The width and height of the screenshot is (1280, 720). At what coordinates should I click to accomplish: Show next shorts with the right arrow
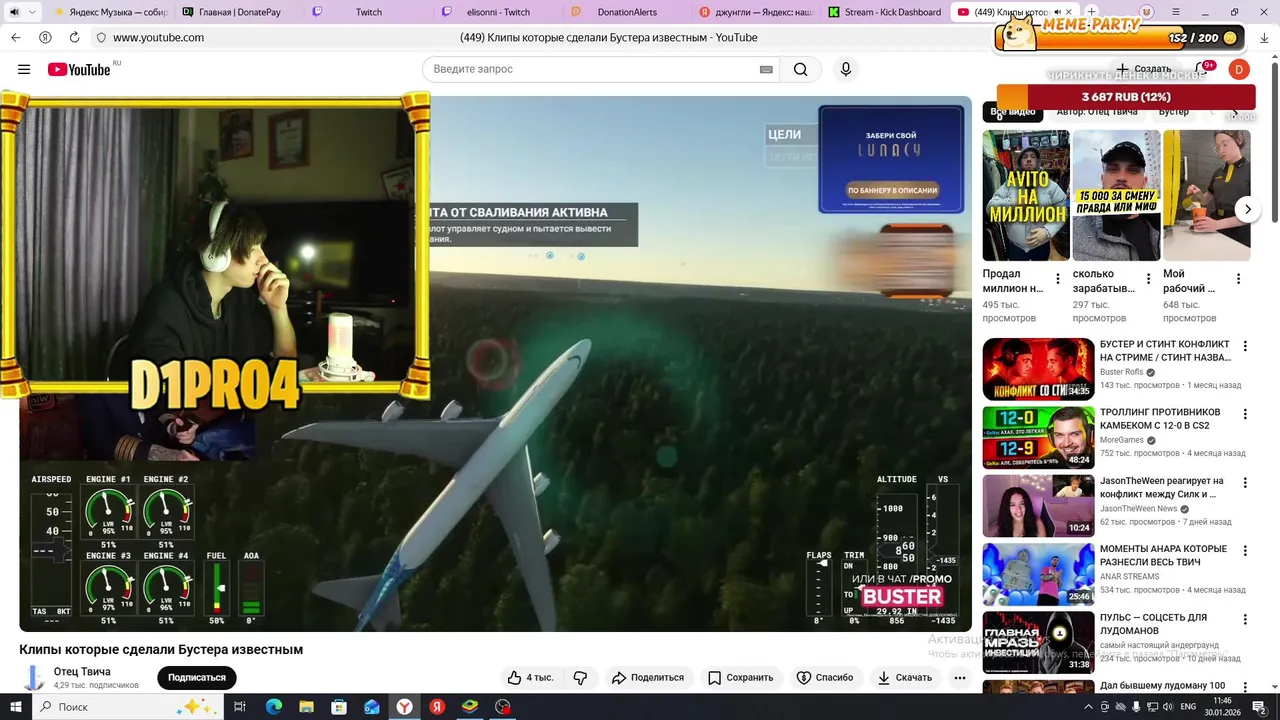coord(1247,209)
